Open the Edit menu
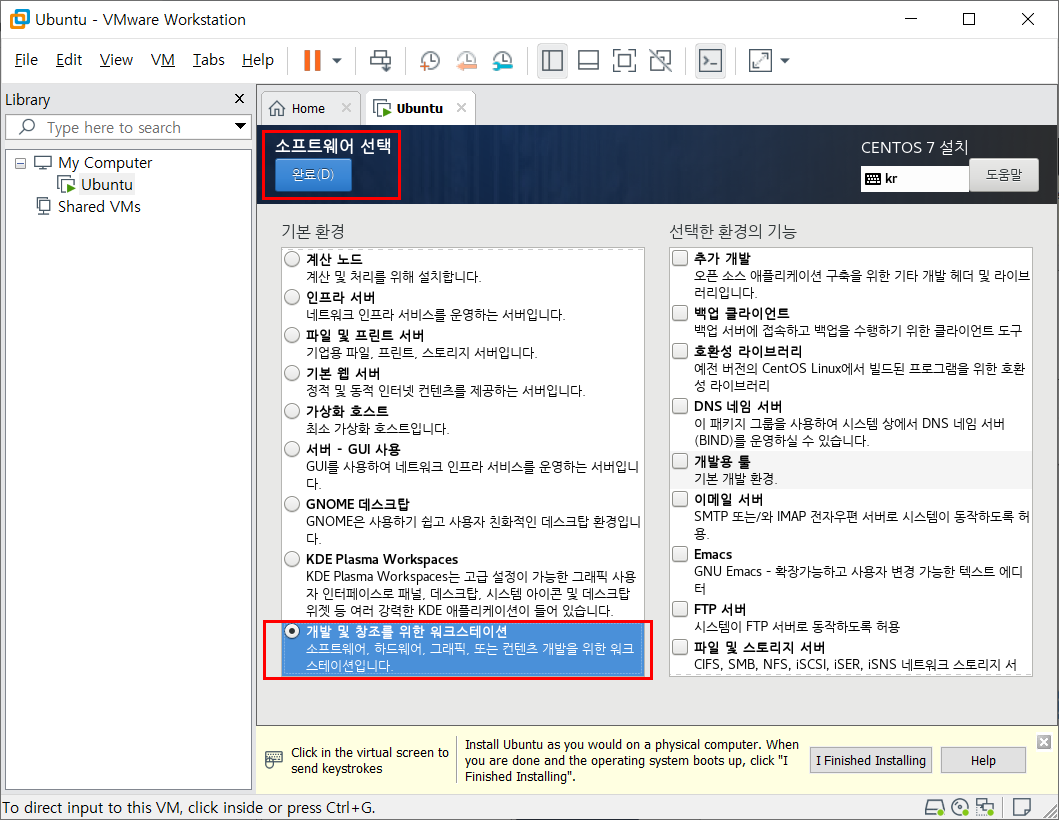The height and width of the screenshot is (820, 1059). click(x=69, y=59)
